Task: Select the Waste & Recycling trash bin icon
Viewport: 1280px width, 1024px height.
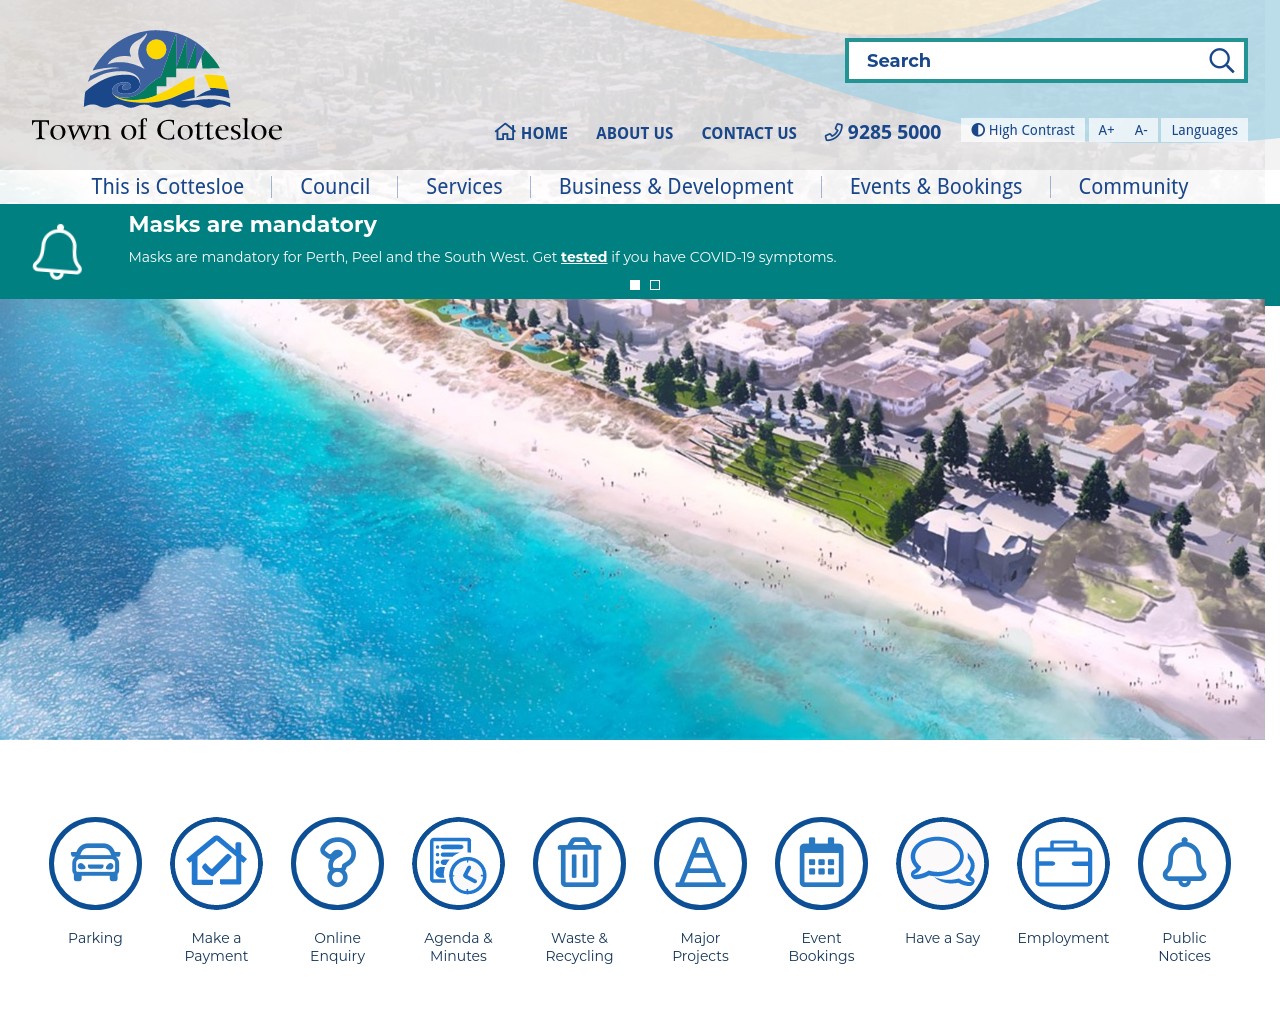Action: point(579,863)
